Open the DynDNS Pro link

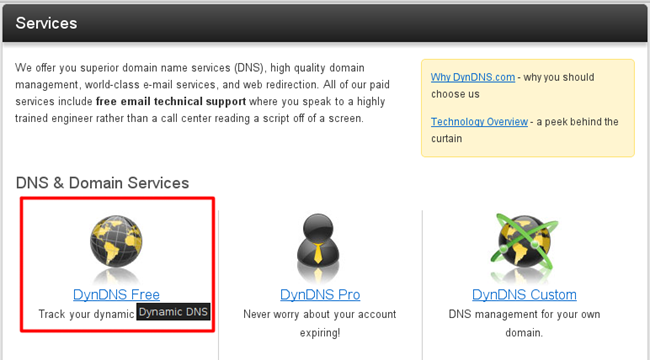point(320,294)
